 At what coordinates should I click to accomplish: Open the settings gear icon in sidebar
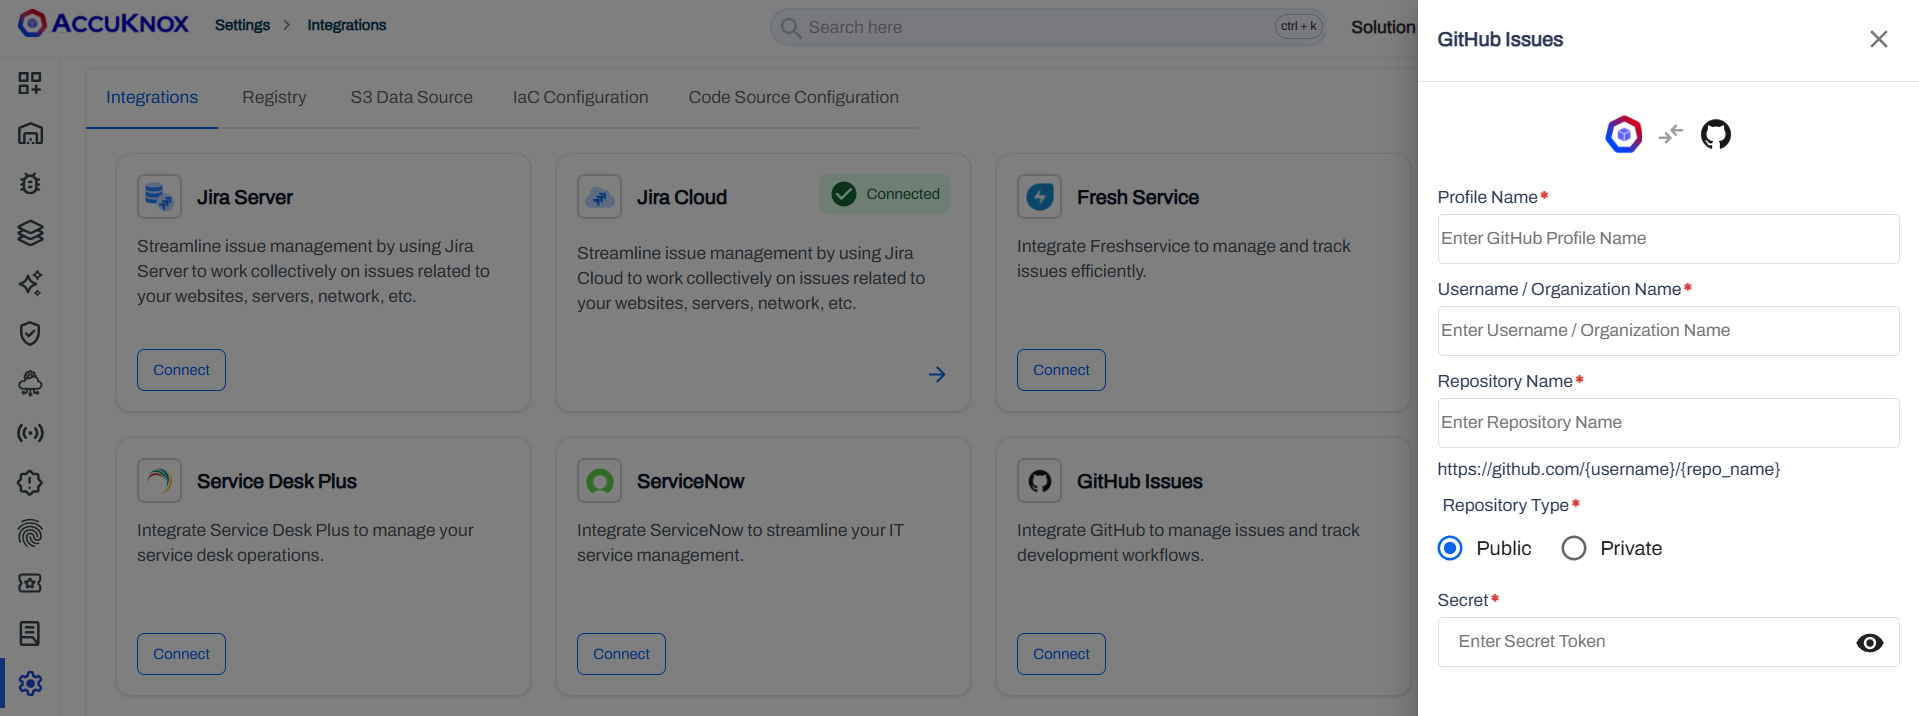coord(30,683)
